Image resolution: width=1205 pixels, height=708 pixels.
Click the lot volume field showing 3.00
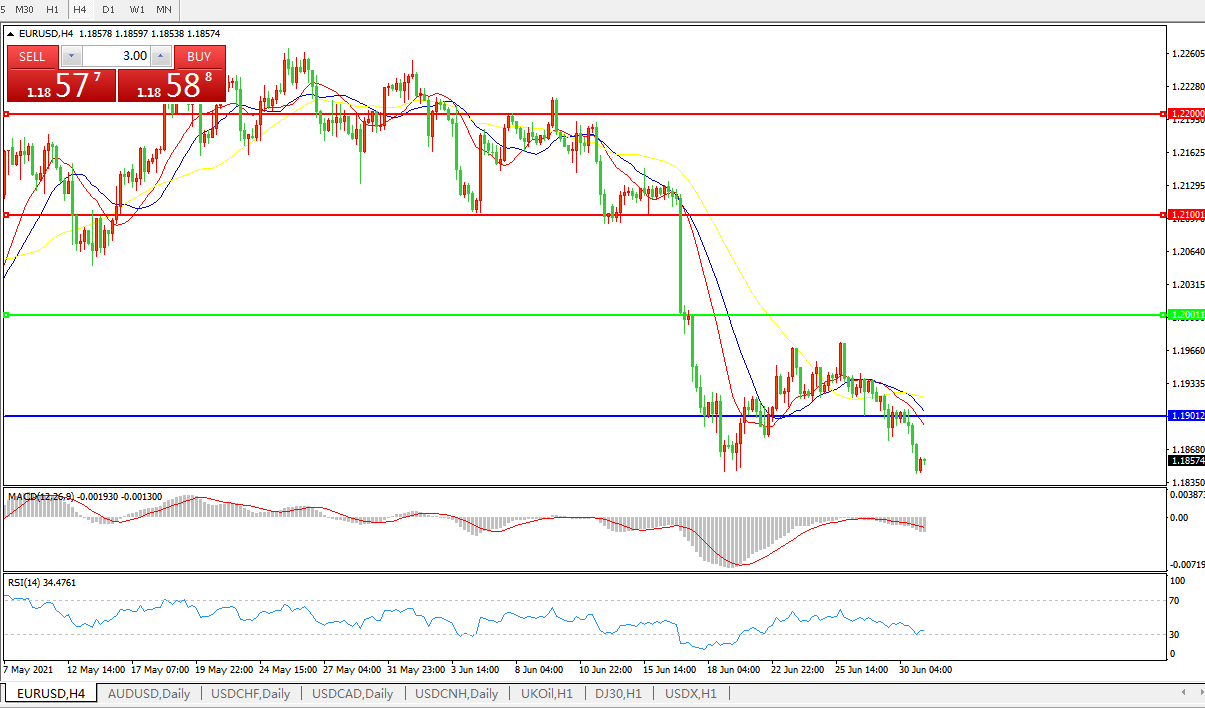pyautogui.click(x=114, y=56)
